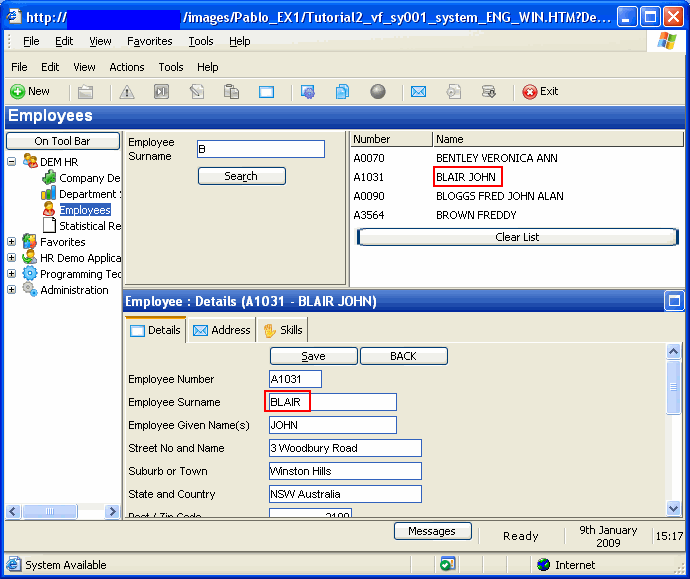Image resolution: width=690 pixels, height=579 pixels.
Task: Click the Administration gears icon
Action: pos(29,289)
